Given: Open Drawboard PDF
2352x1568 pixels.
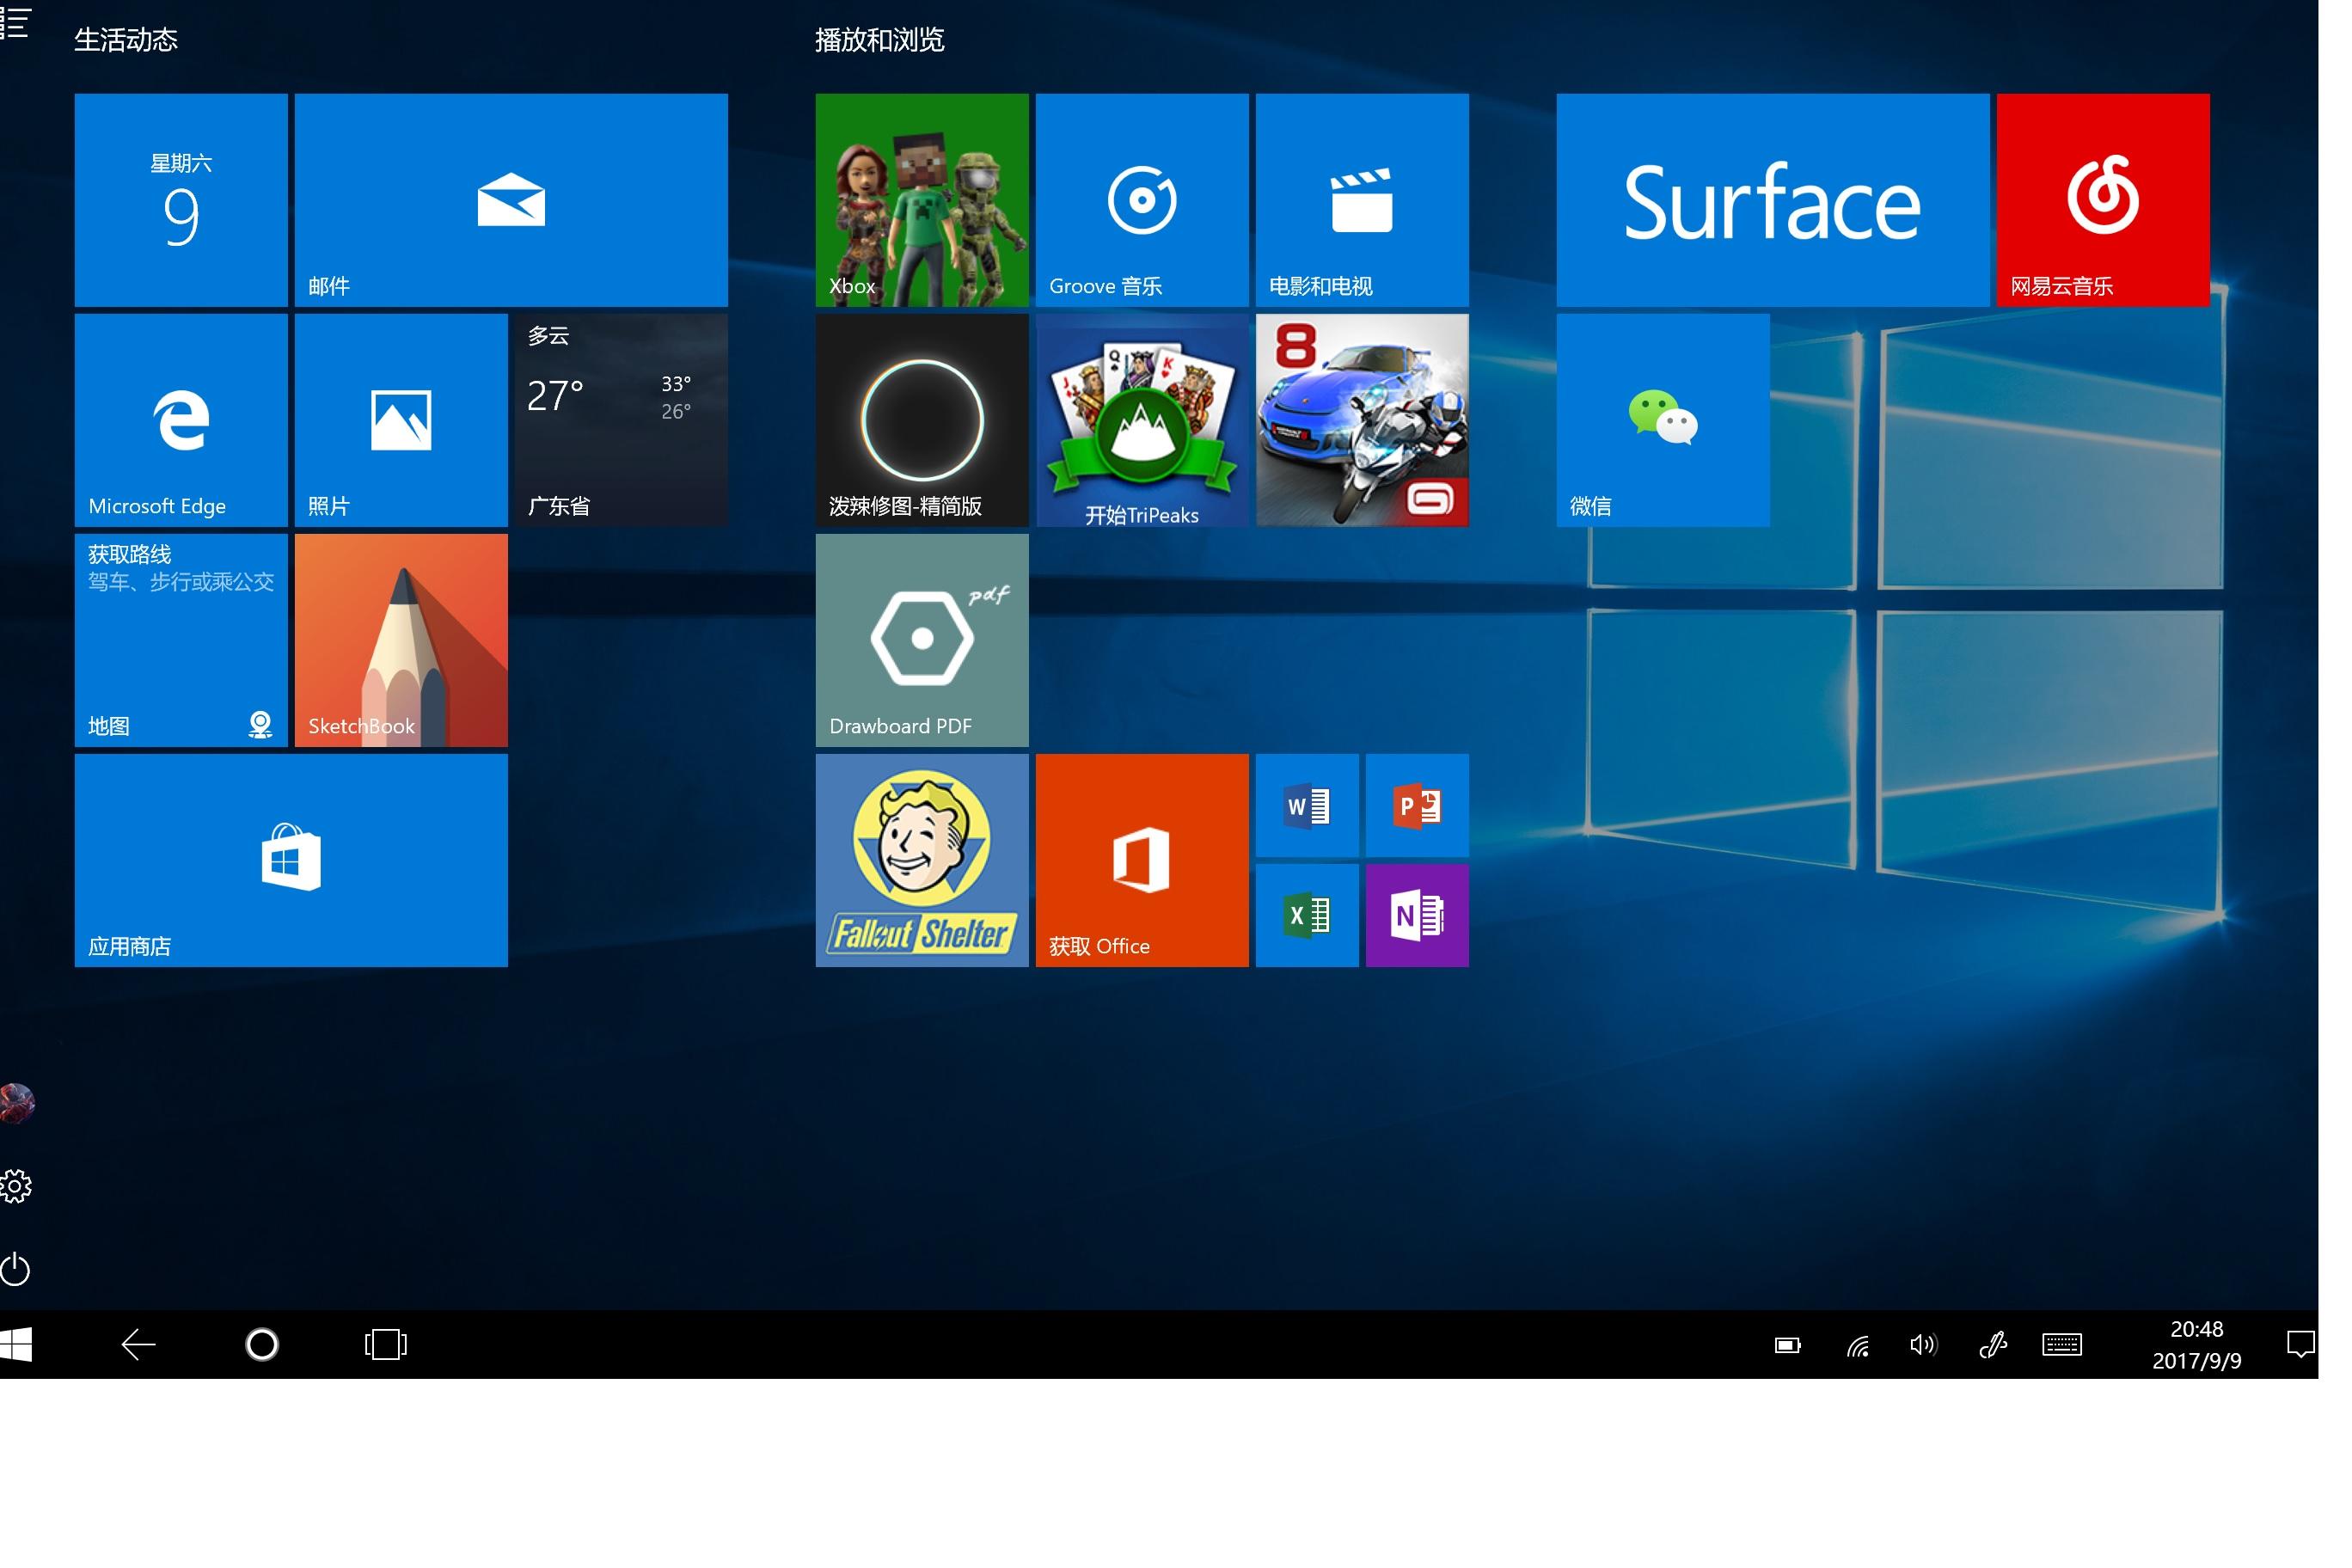Looking at the screenshot, I should [921, 640].
